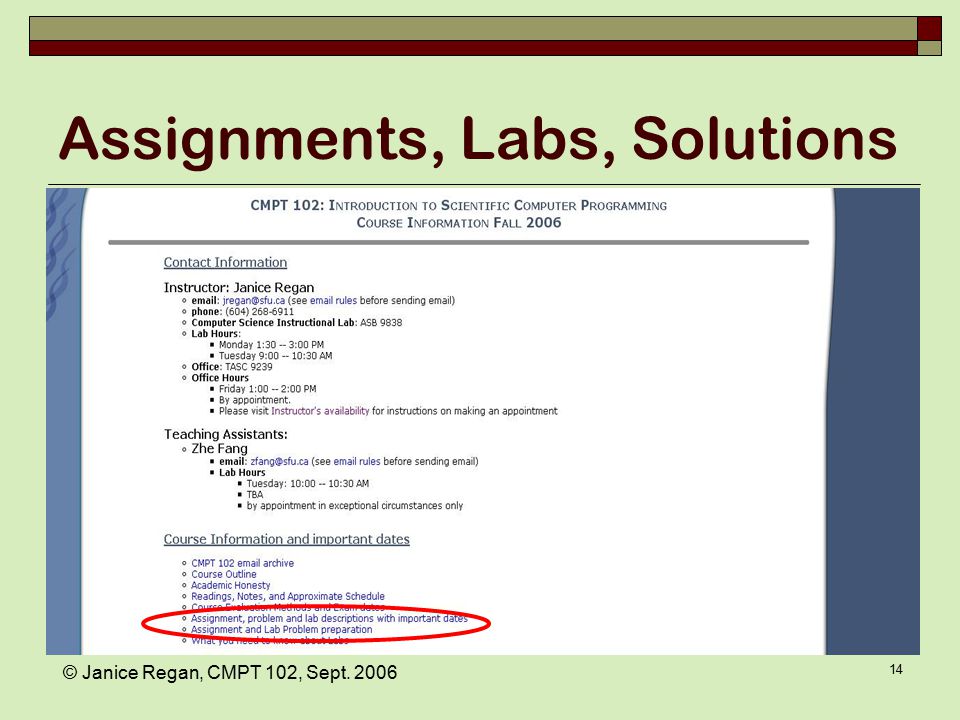The height and width of the screenshot is (720, 960).
Task: Click the TBA lab hour entry
Action: tap(255, 495)
